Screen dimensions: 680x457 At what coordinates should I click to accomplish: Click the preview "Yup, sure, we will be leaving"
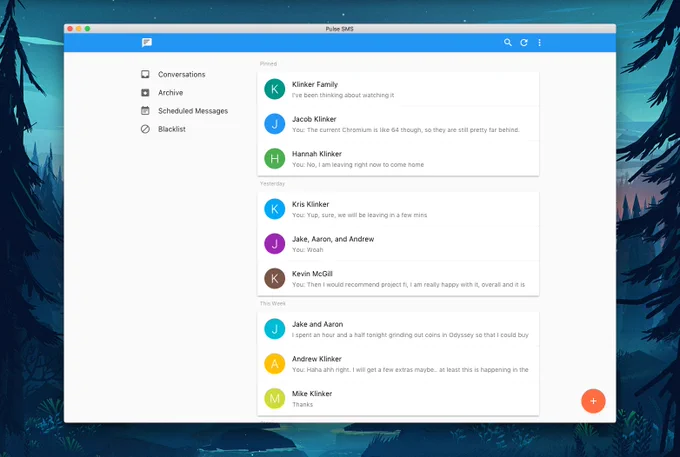point(360,215)
